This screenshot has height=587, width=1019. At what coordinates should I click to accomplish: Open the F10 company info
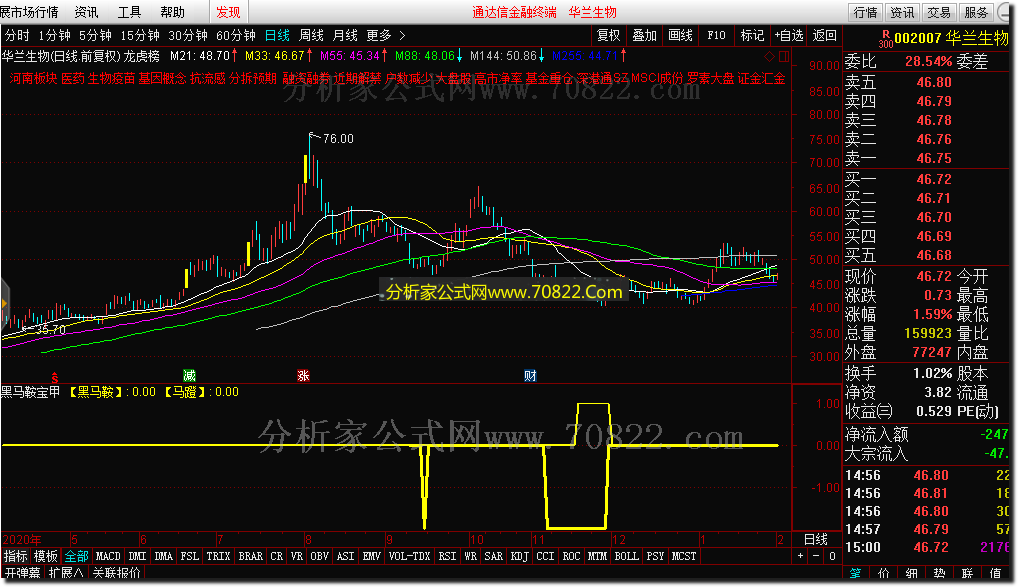tap(716, 35)
